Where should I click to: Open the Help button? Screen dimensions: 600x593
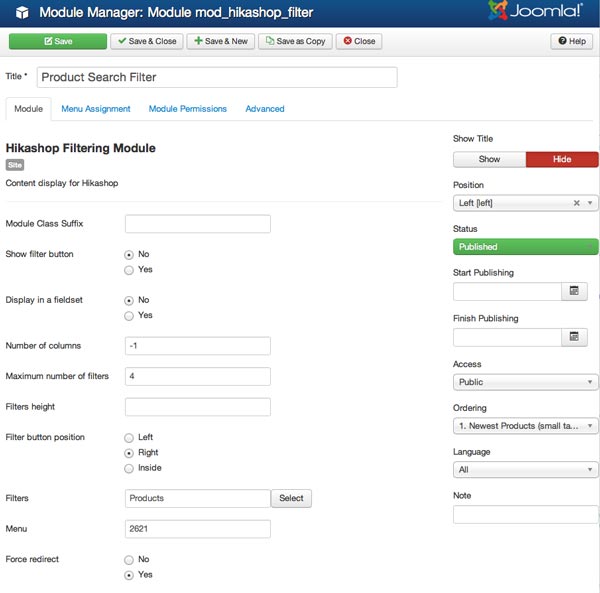click(572, 41)
